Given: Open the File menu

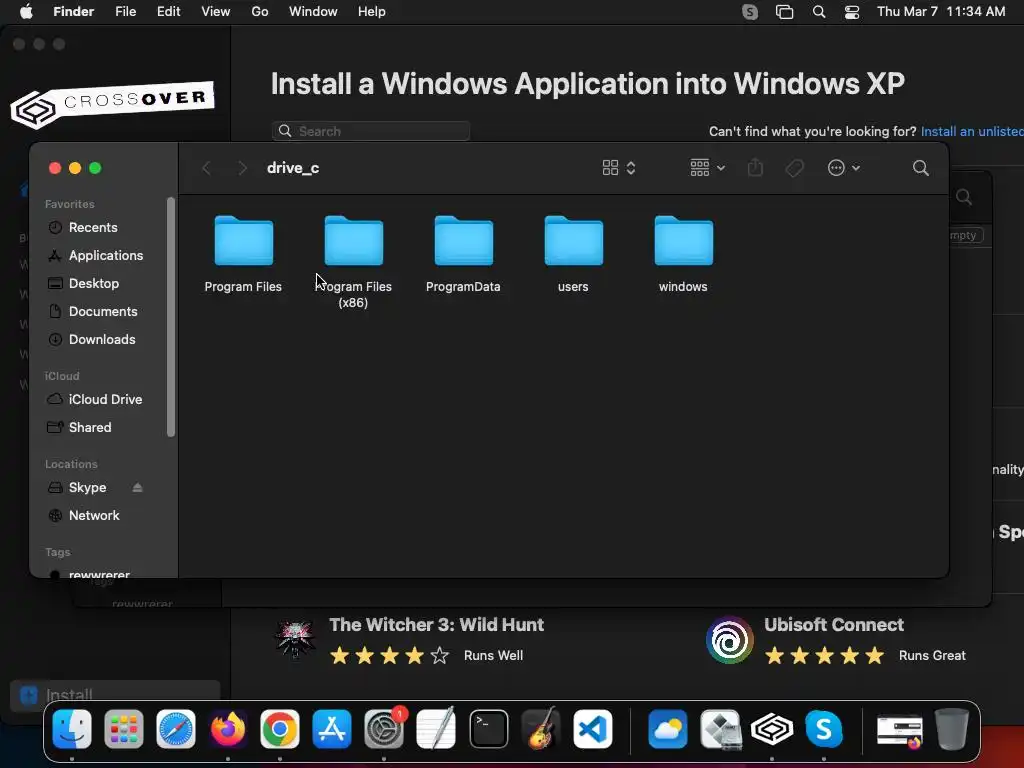Looking at the screenshot, I should (125, 12).
